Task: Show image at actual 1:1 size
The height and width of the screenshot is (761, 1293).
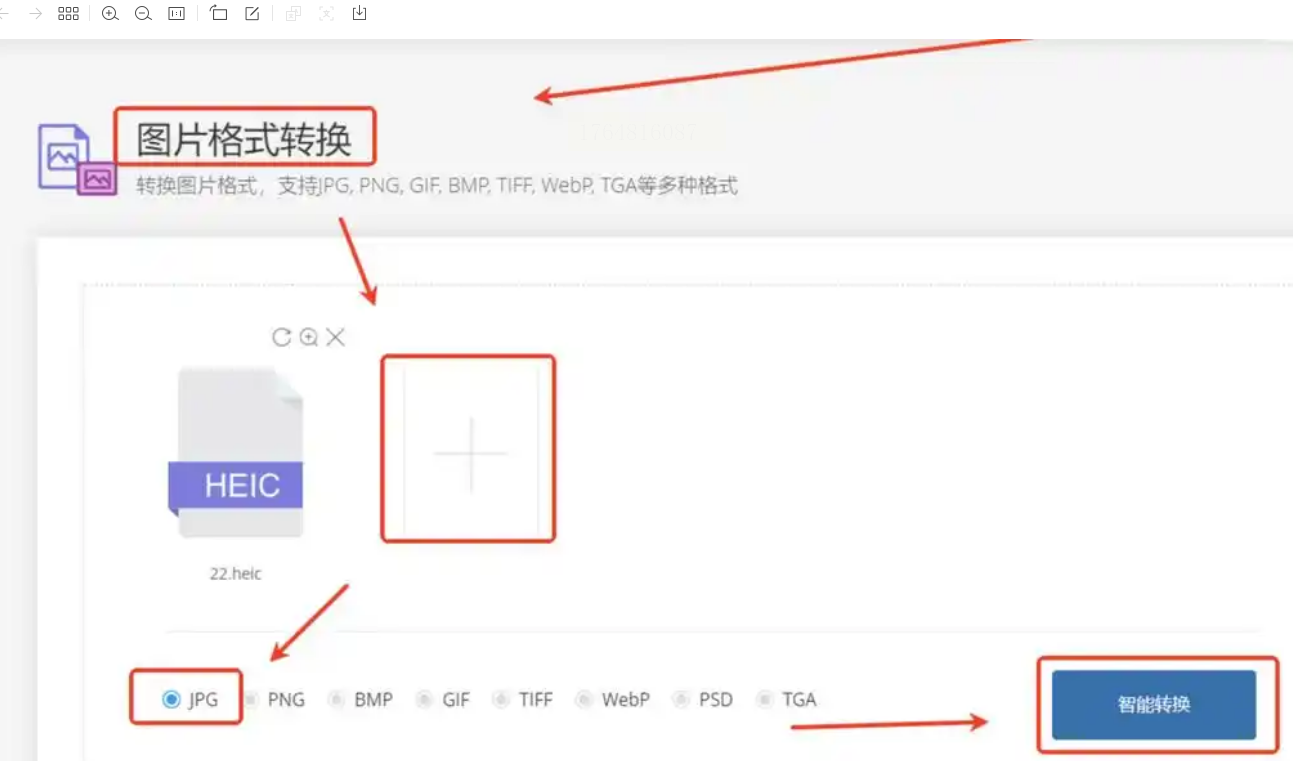Action: coord(177,14)
